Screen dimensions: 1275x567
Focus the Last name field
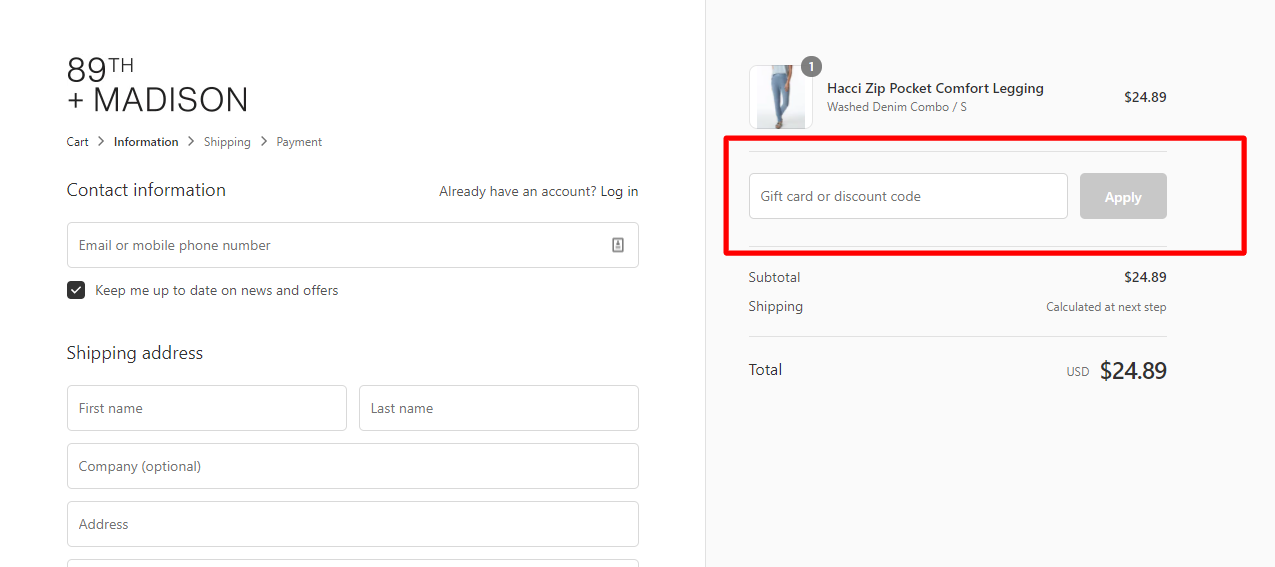point(499,408)
